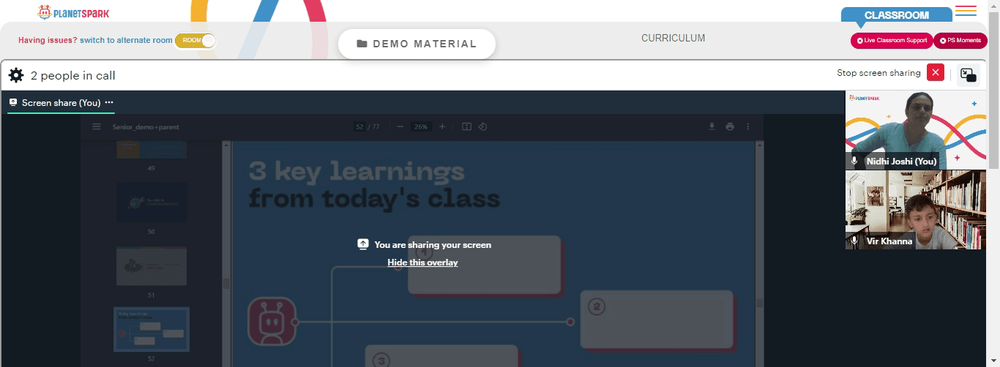Select the Screen share (You) tab

pos(61,103)
